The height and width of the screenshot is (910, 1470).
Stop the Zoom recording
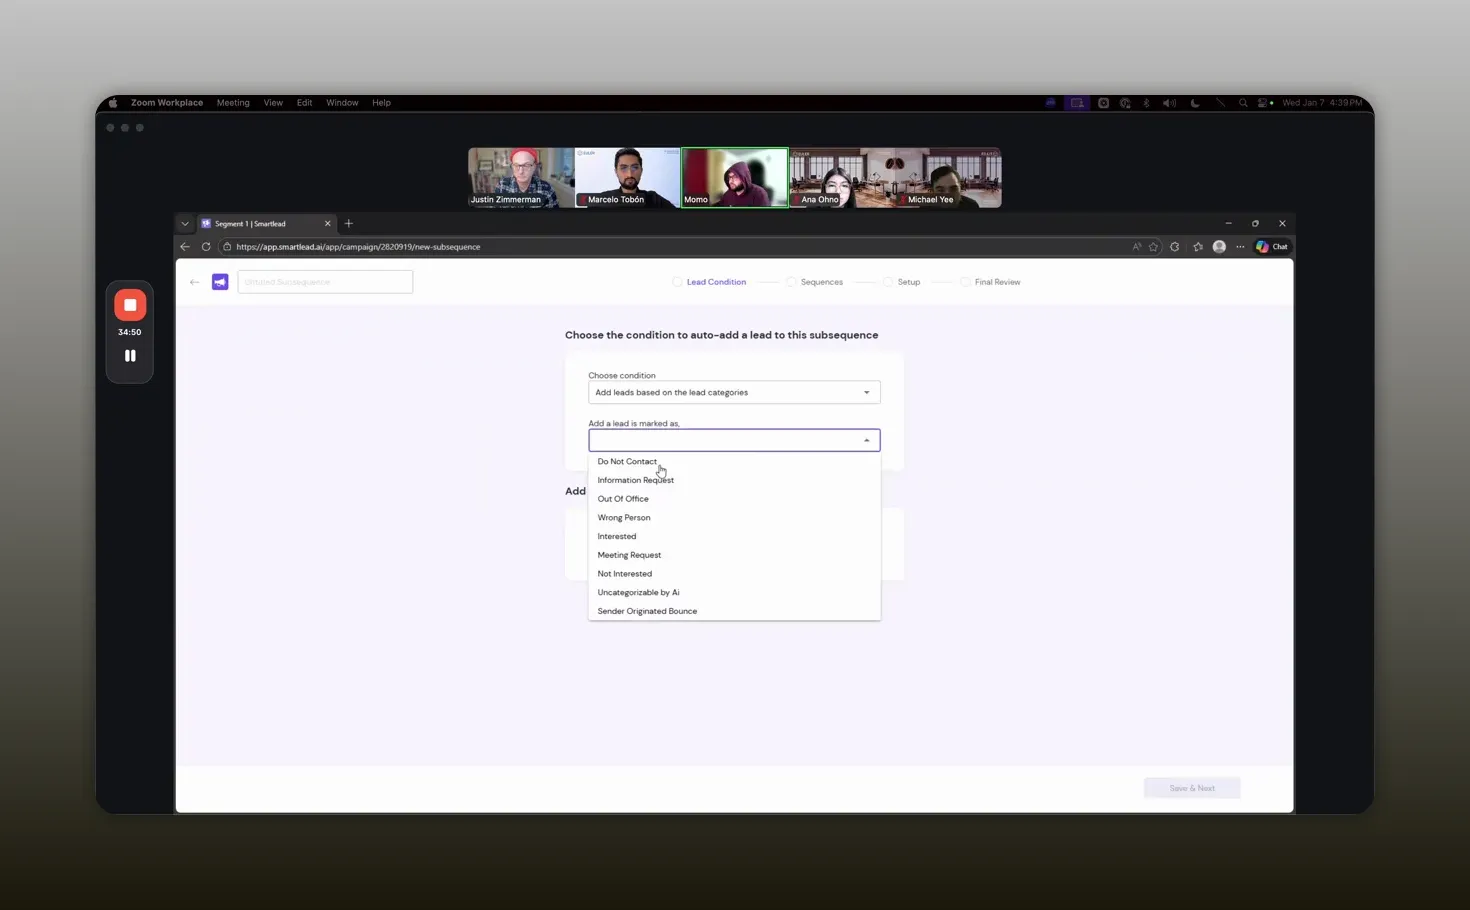coord(129,304)
